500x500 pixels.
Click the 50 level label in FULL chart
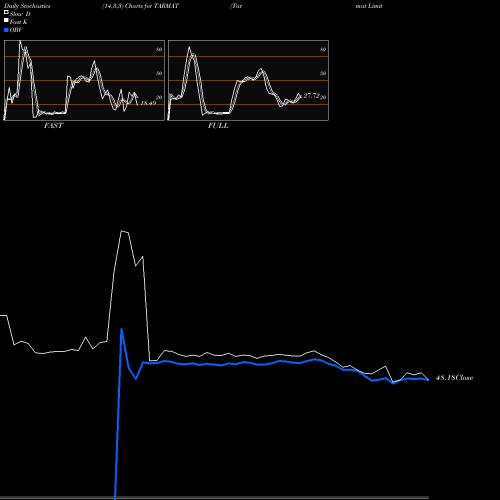coord(323,73)
